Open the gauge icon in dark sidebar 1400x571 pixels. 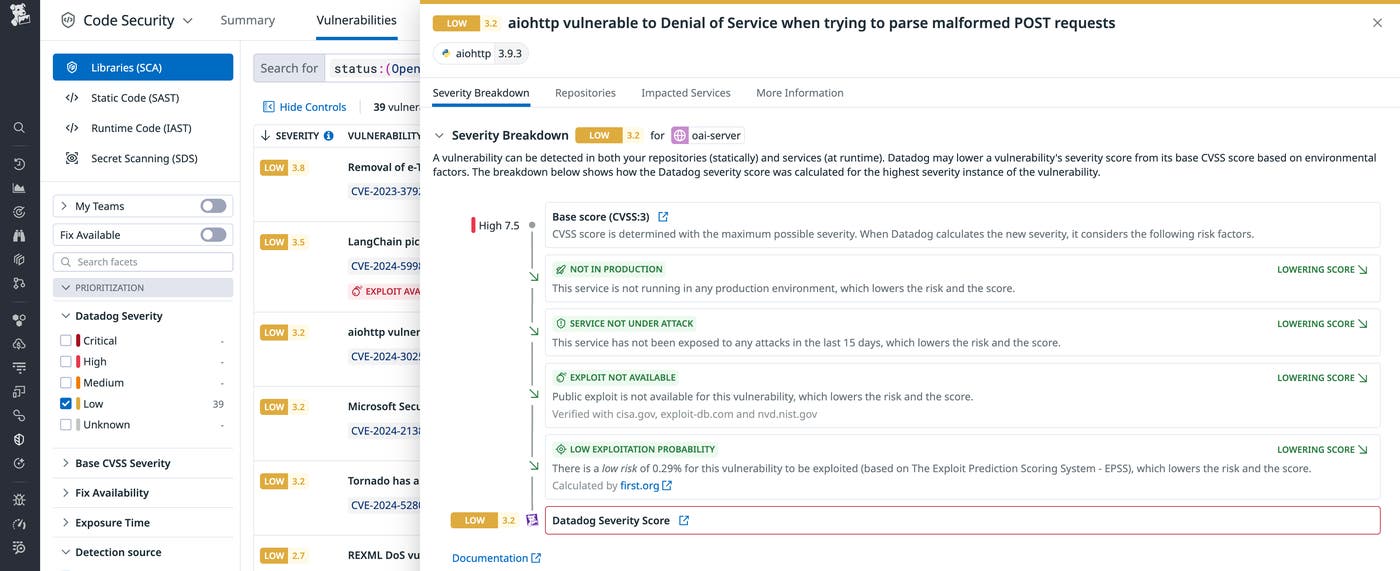coord(19,524)
